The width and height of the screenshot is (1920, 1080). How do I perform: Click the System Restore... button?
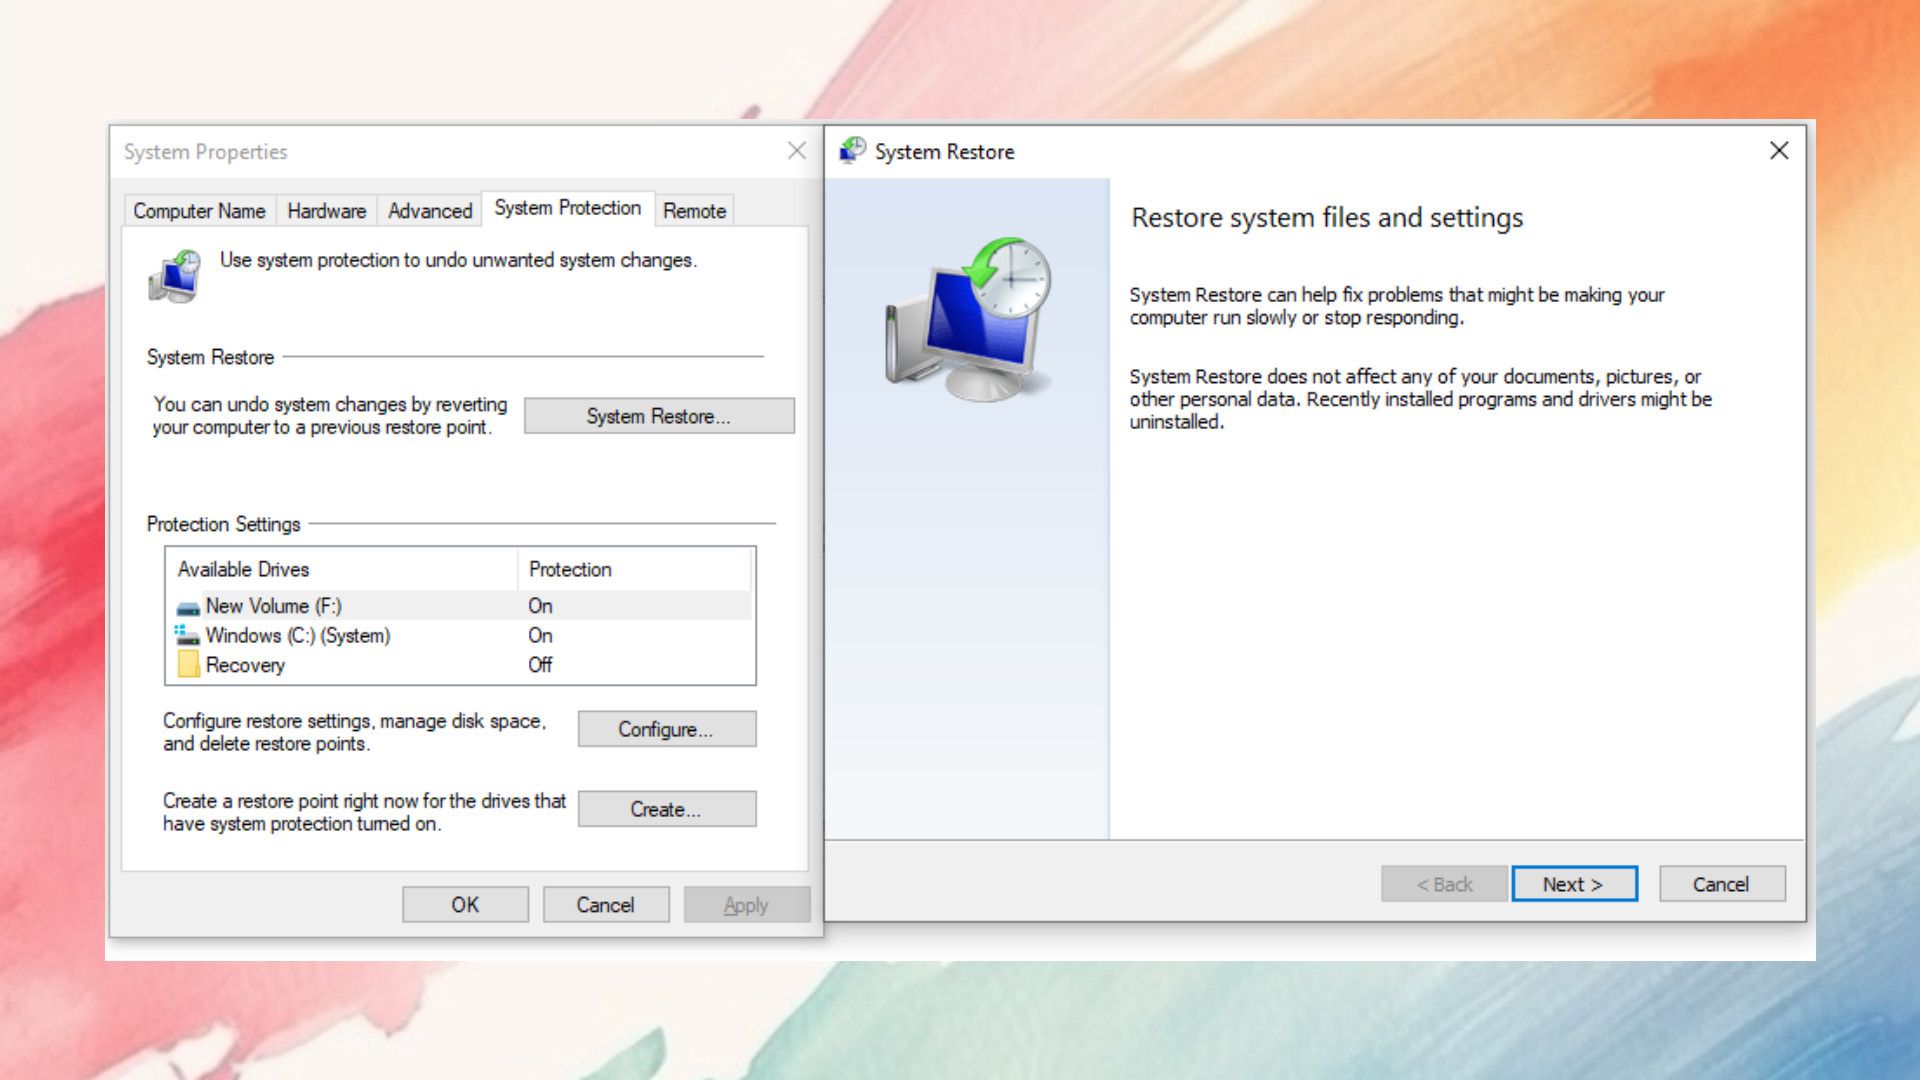coord(659,416)
